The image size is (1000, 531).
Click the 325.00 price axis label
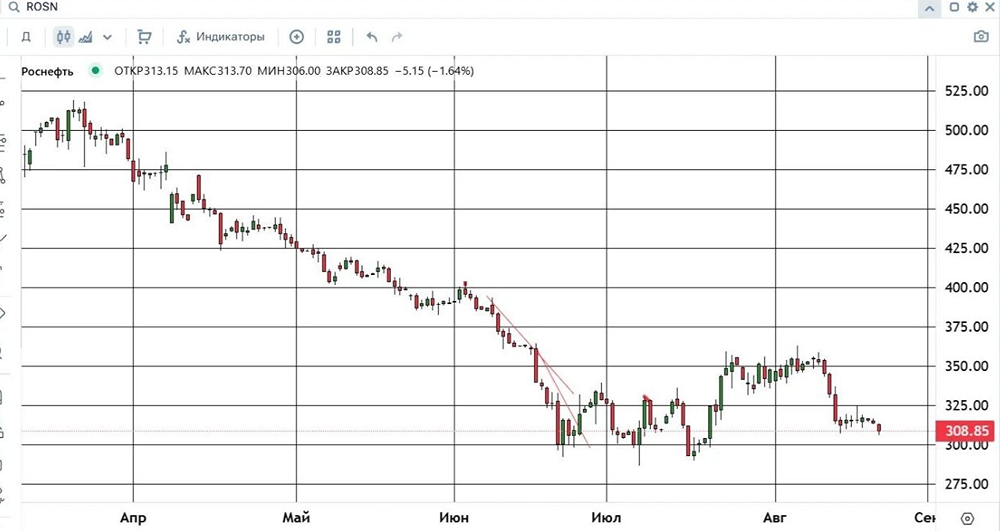[966, 405]
